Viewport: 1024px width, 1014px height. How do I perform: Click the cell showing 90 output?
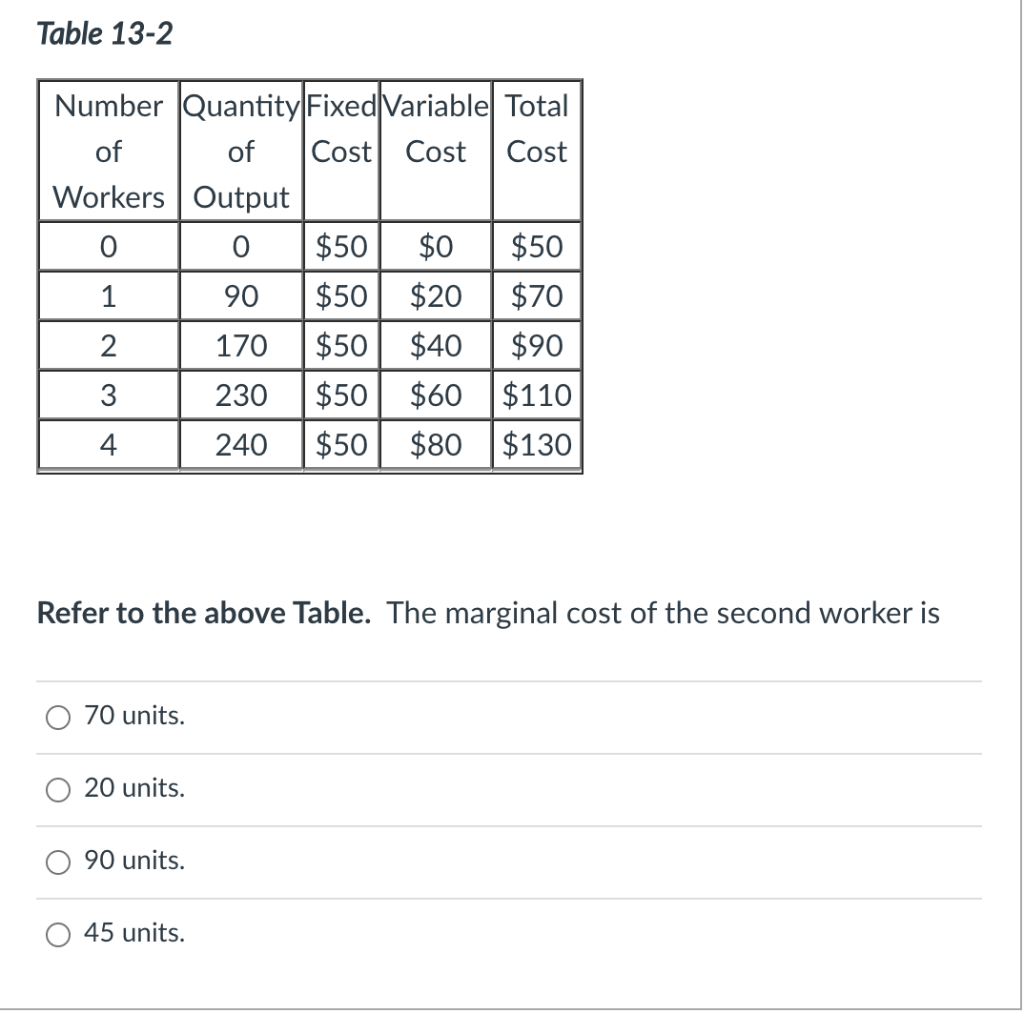pyautogui.click(x=239, y=295)
